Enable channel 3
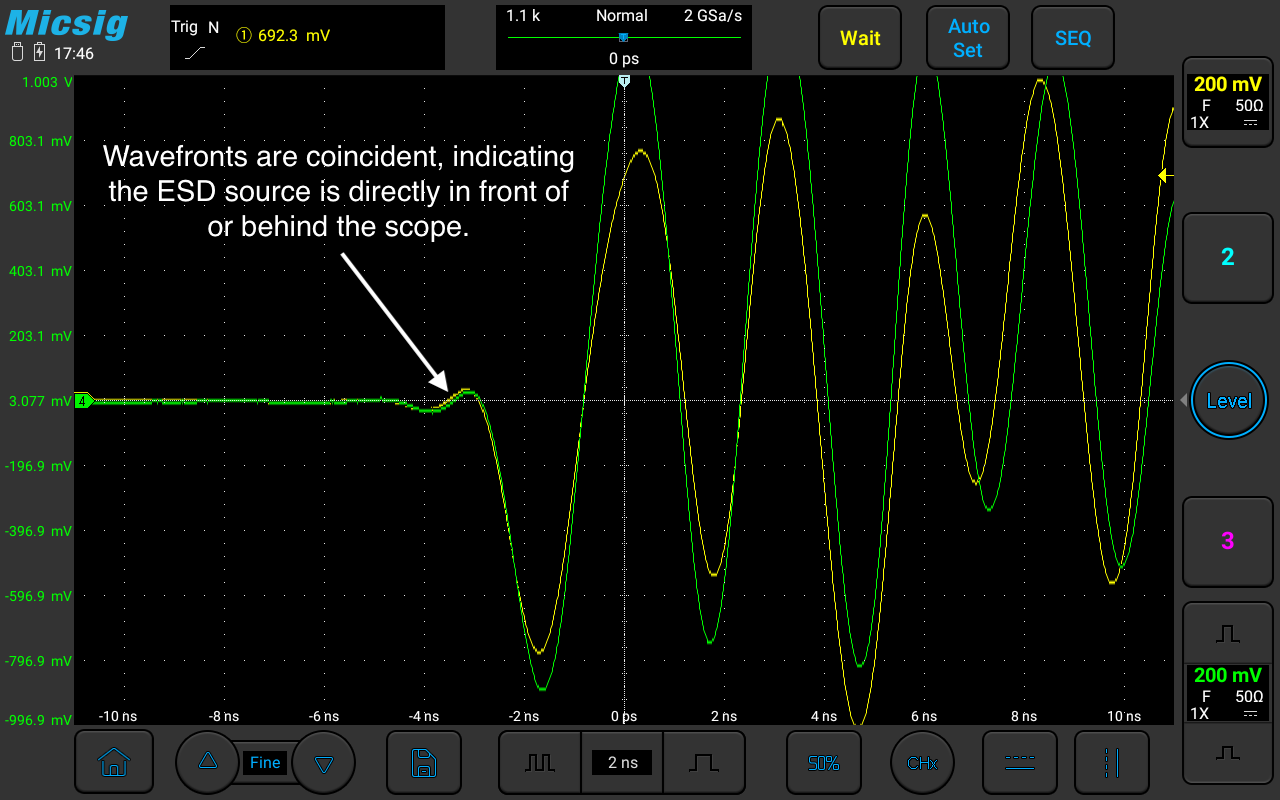This screenshot has height=800, width=1280. pyautogui.click(x=1228, y=541)
